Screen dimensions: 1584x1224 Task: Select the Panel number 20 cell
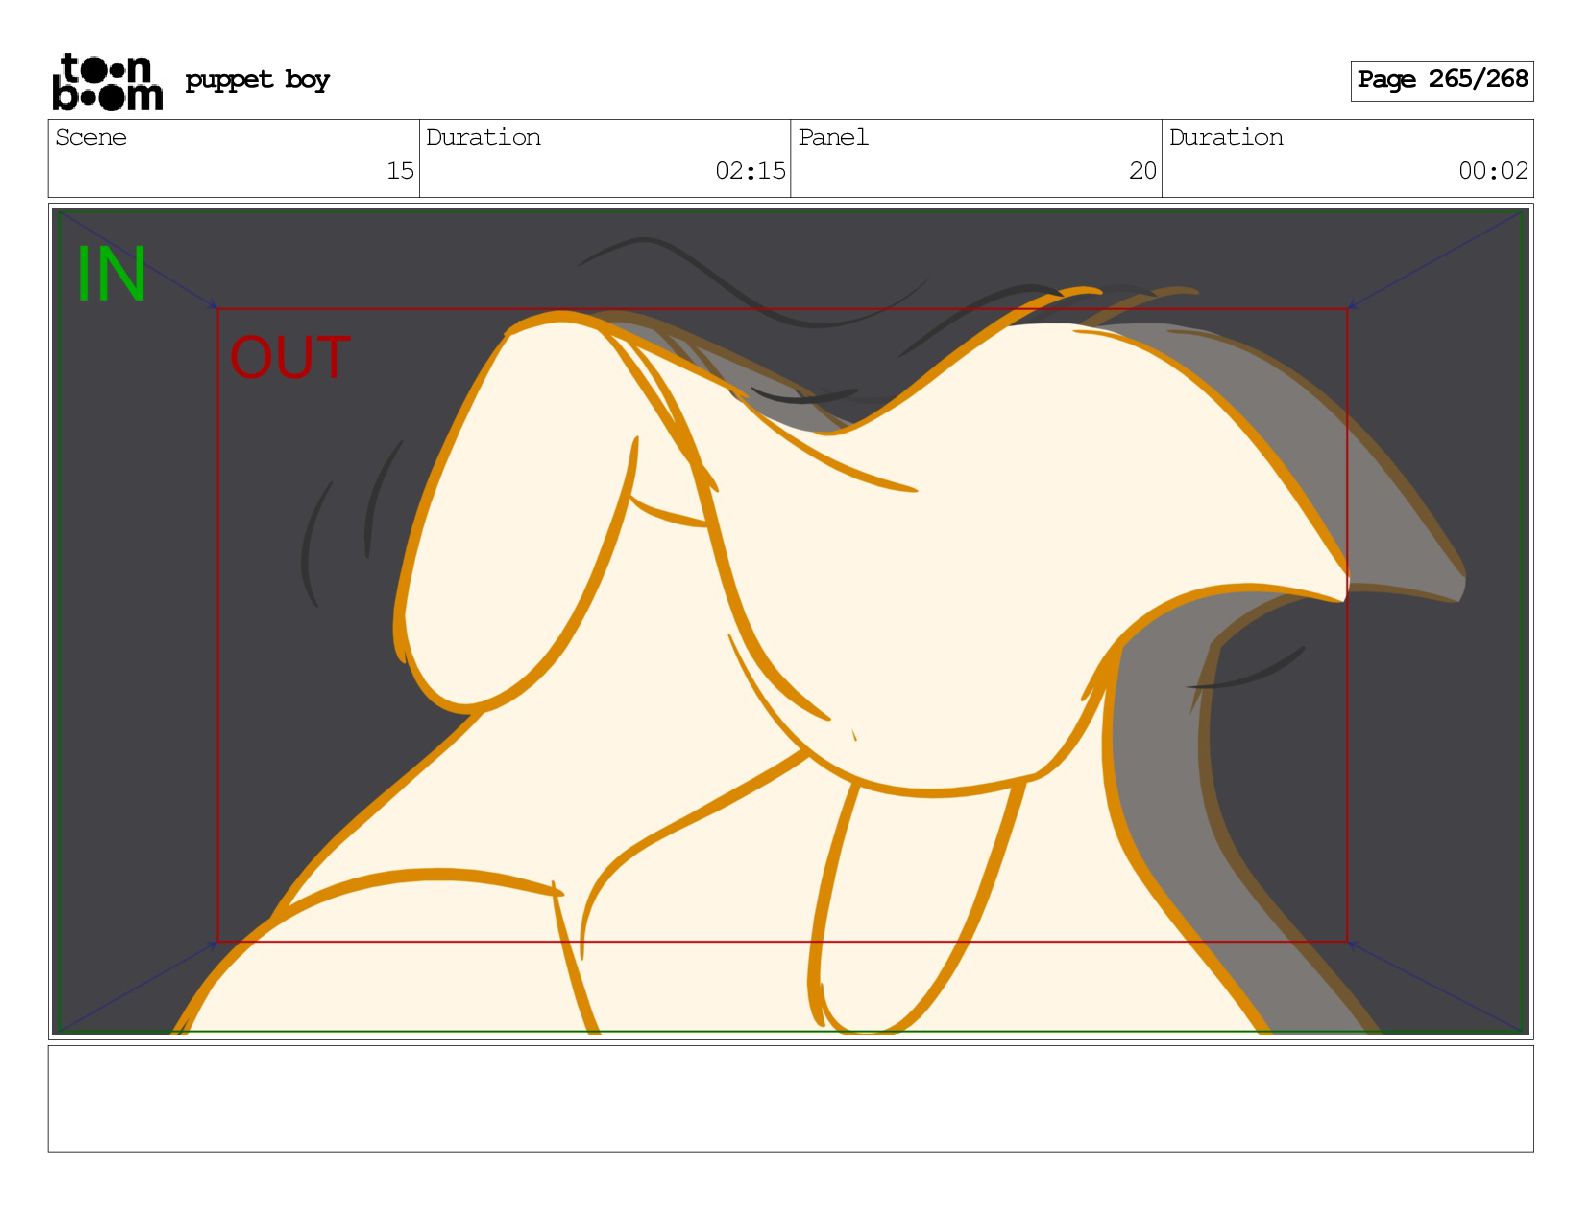[x=976, y=158]
